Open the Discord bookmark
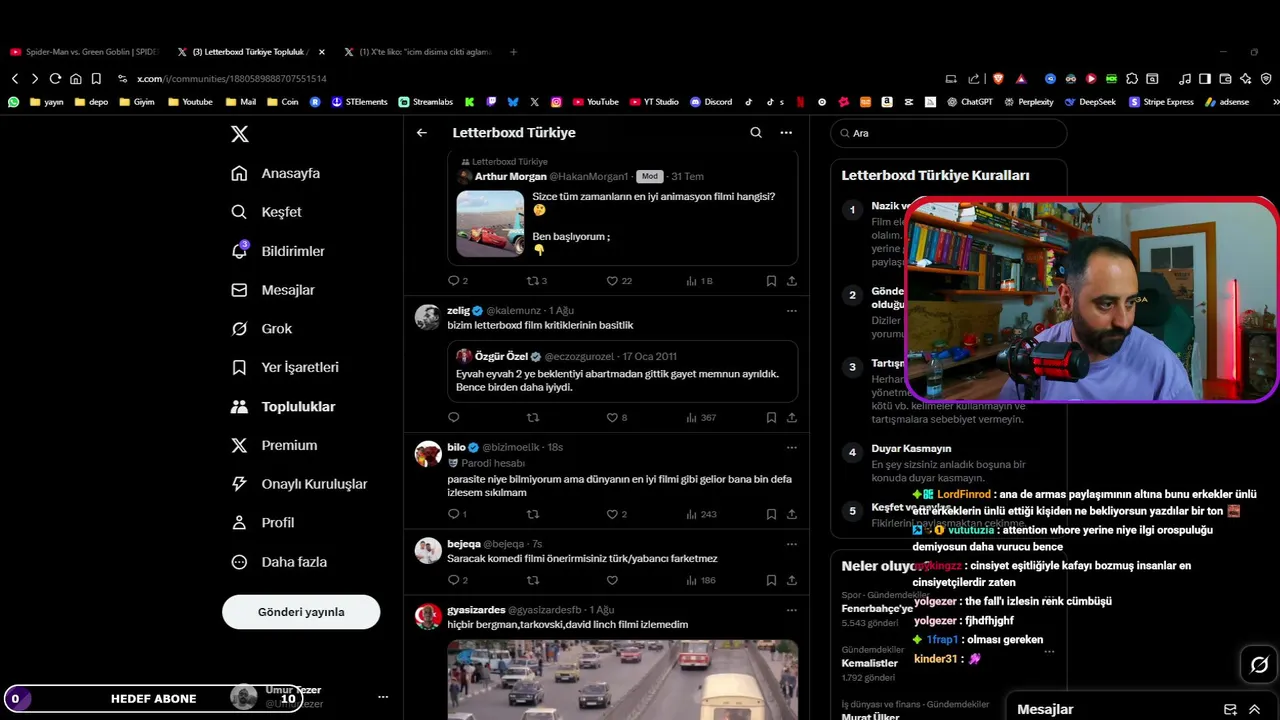The width and height of the screenshot is (1280, 720). (x=712, y=102)
